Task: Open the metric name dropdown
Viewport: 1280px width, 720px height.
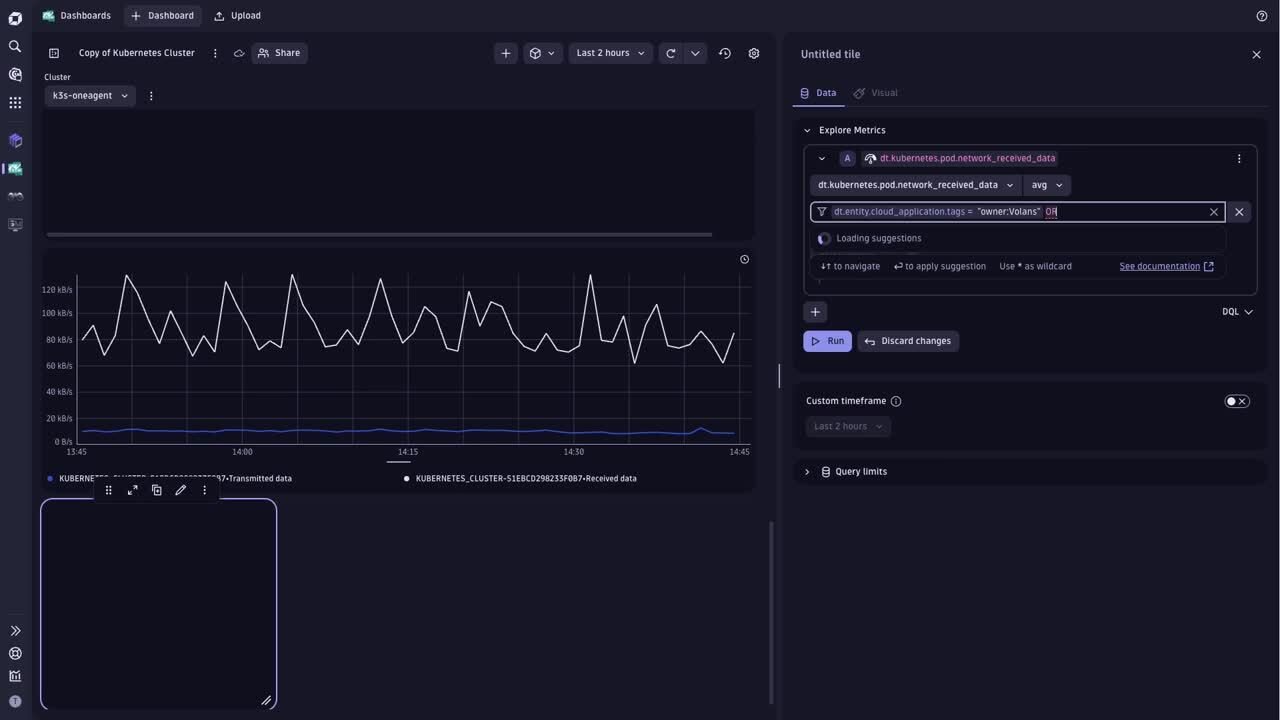Action: (x=916, y=185)
